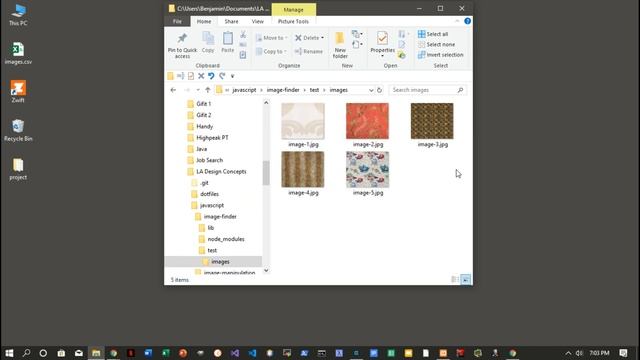Click the Redo icon in quick toolbar

(x=222, y=76)
